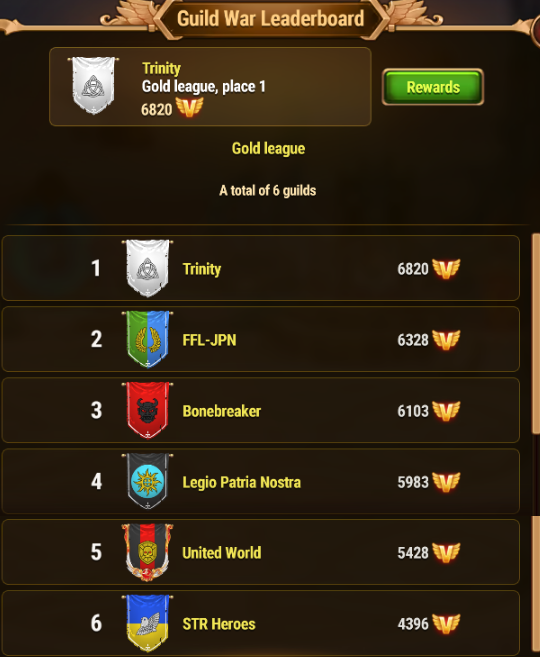
Task: Select STR Heroes blue and yellow banner
Action: (147, 623)
